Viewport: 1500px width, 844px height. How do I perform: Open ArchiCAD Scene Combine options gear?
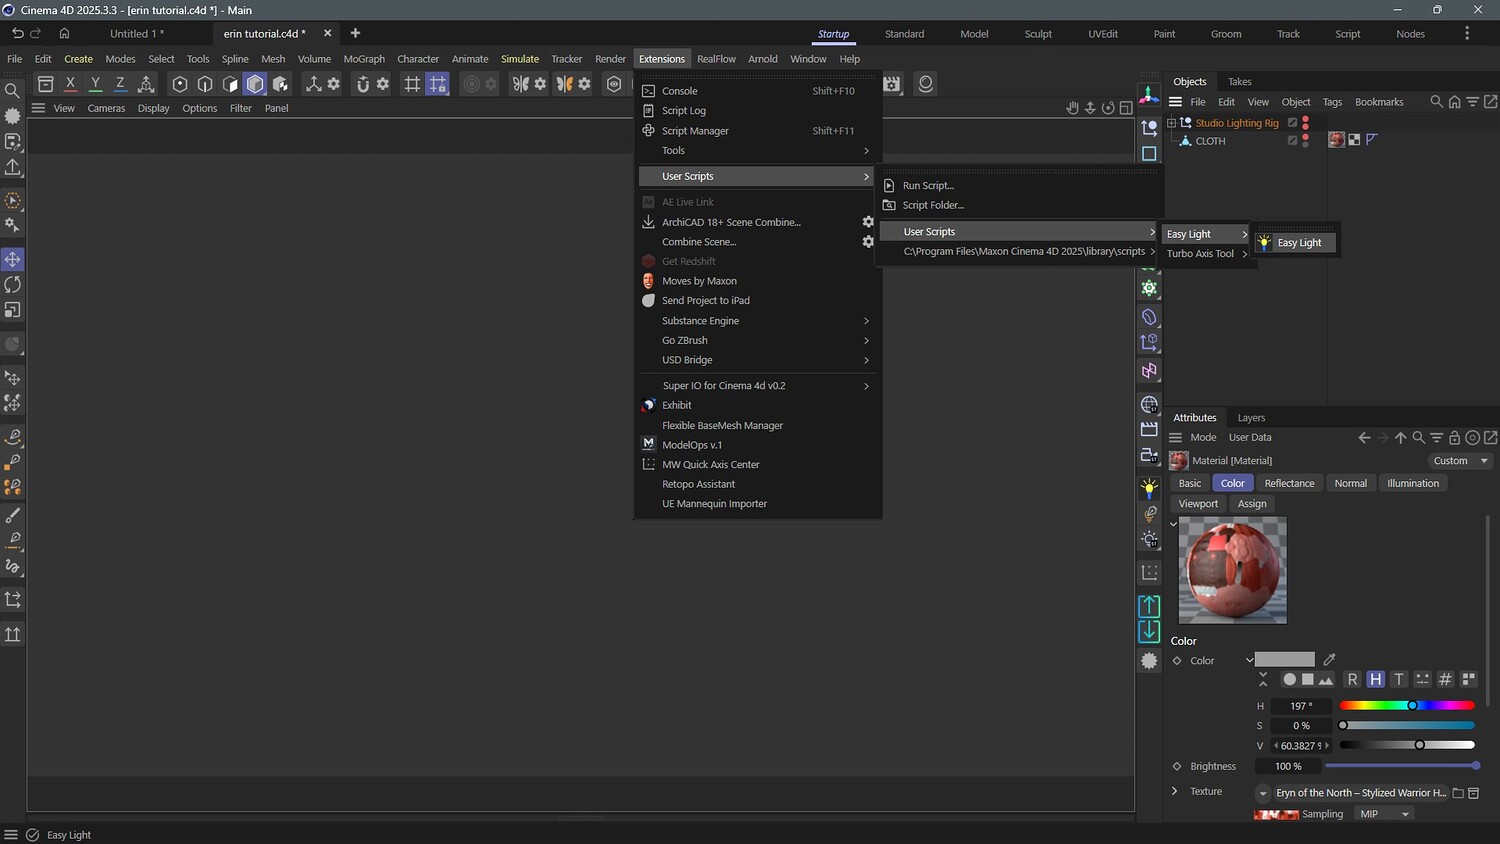(x=868, y=222)
